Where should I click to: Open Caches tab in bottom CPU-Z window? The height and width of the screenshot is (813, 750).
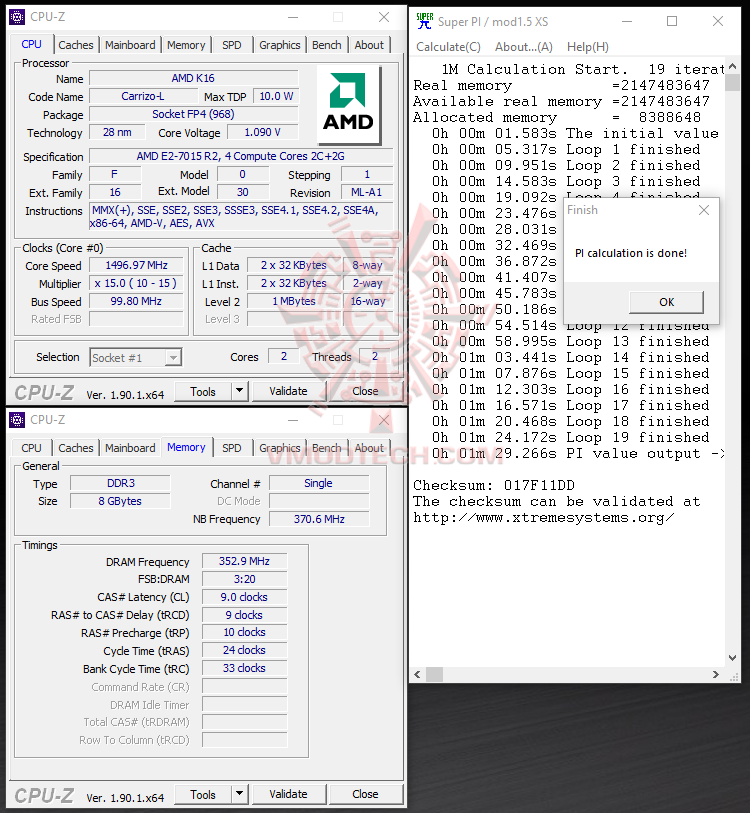coord(76,448)
